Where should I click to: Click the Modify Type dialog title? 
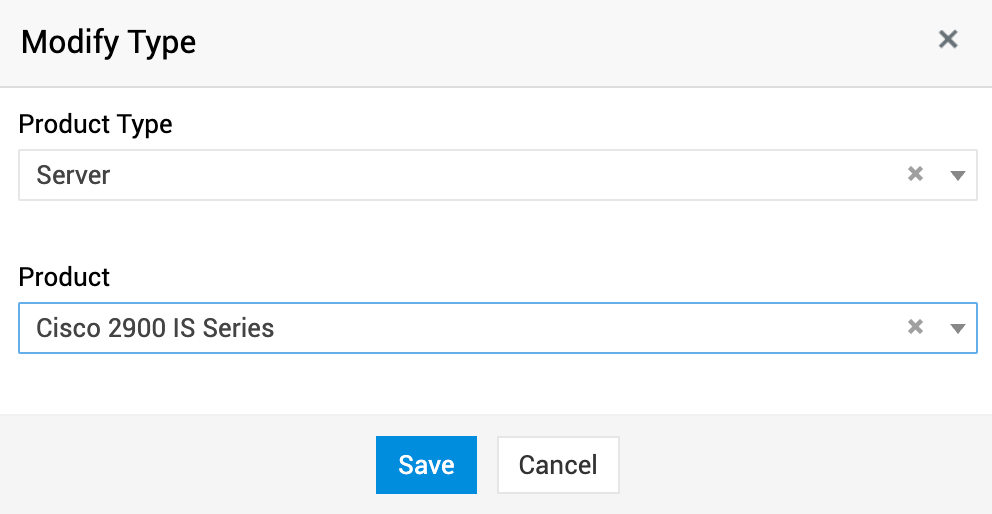tap(108, 42)
